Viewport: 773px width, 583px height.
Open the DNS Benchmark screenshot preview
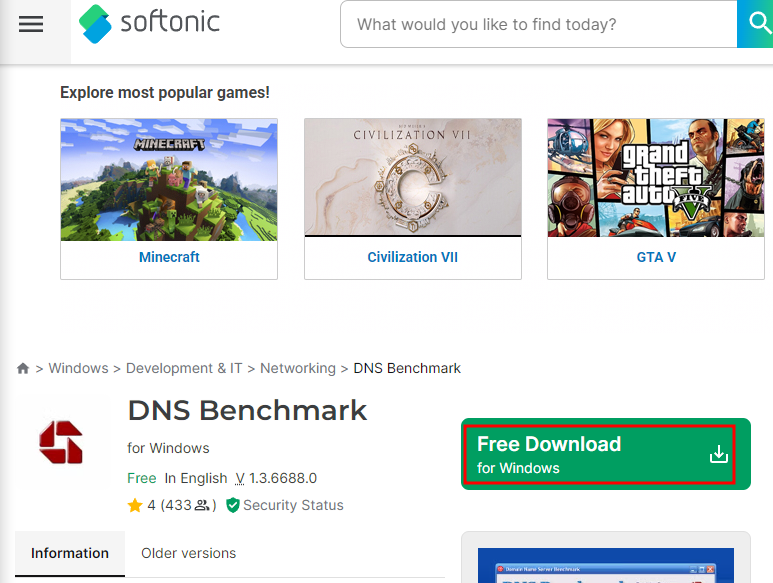coord(606,565)
